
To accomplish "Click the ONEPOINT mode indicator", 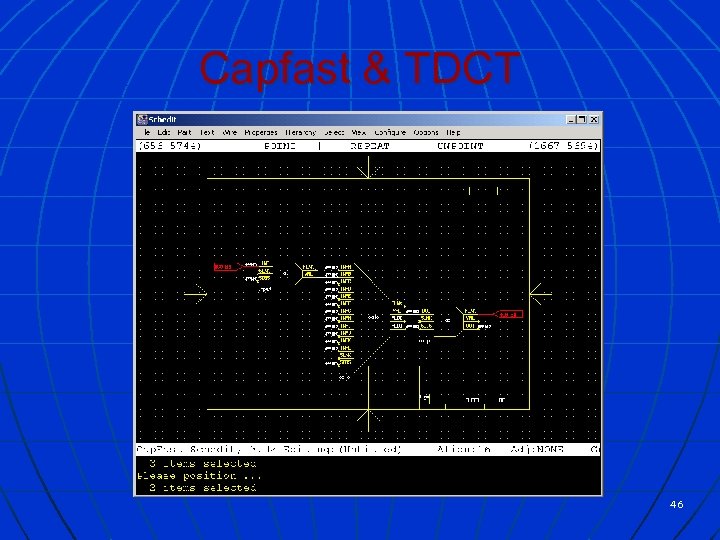I will 460,146.
